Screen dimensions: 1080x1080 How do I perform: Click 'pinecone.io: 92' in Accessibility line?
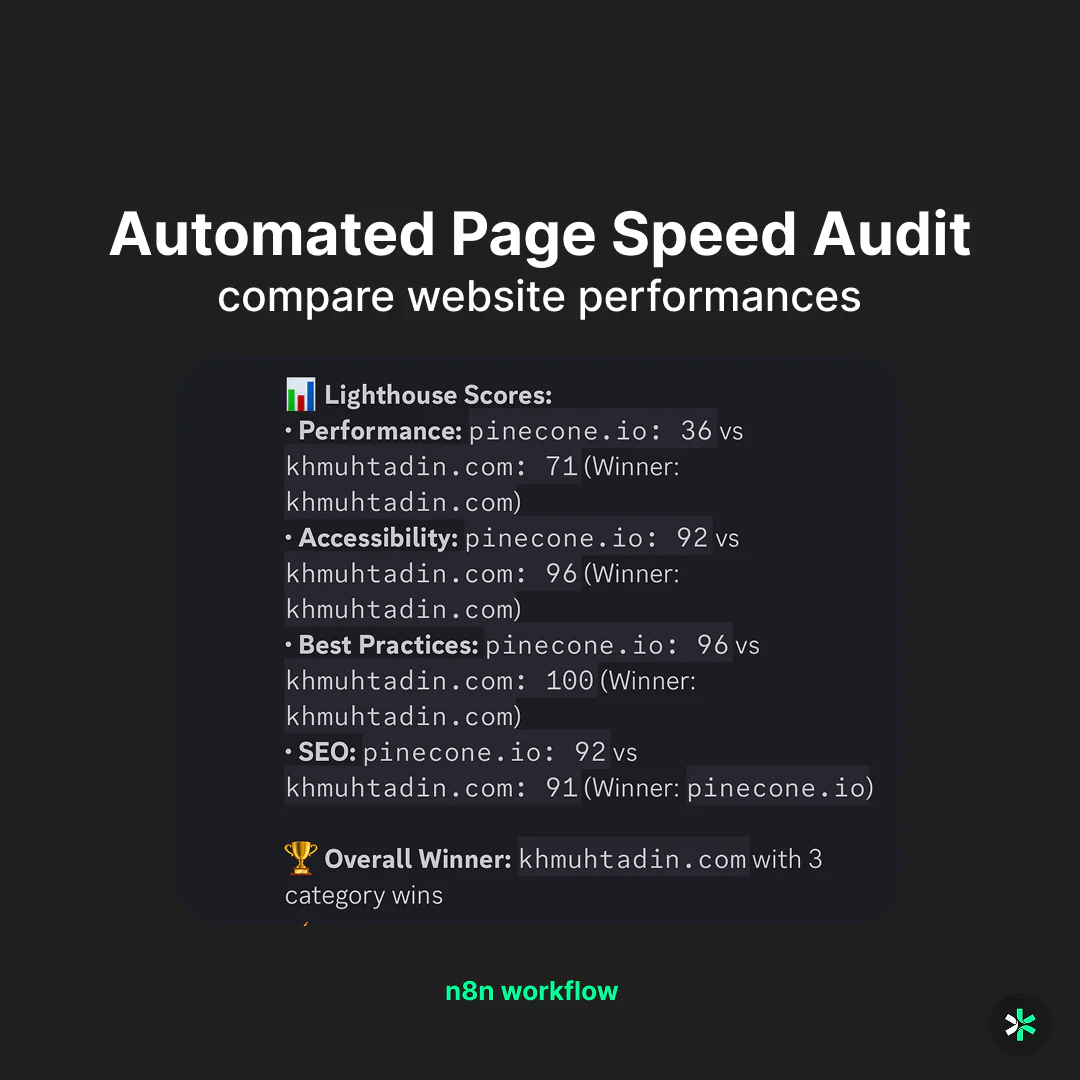(x=587, y=538)
